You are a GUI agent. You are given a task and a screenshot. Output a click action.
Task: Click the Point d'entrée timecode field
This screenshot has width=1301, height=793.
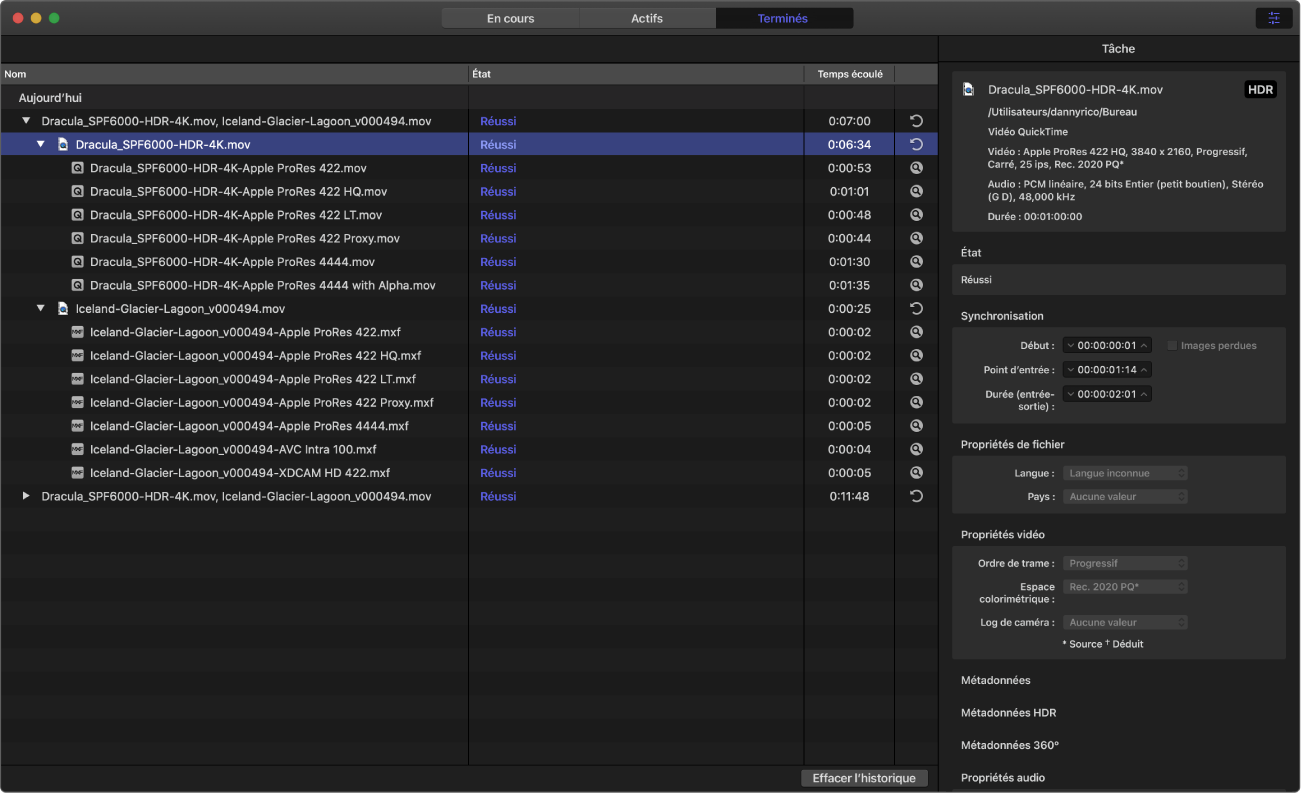point(1107,370)
